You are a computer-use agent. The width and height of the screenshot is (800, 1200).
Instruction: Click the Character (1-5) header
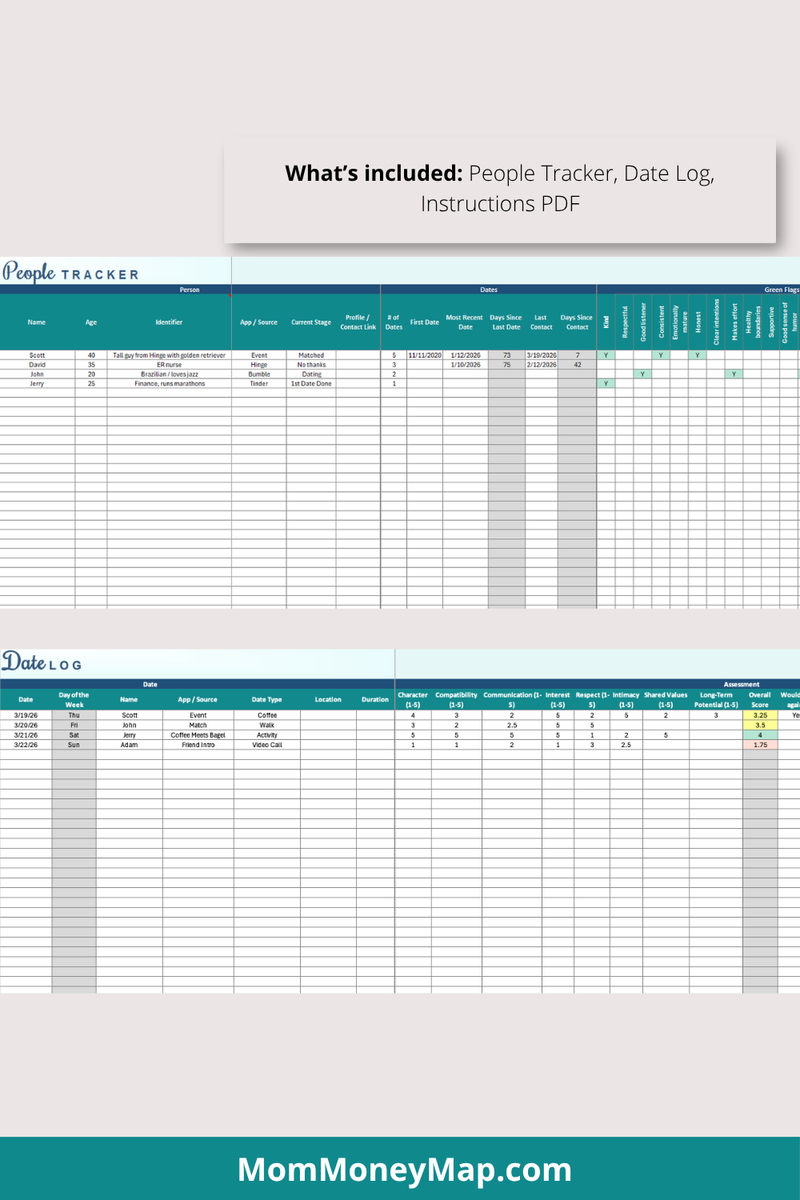(413, 699)
